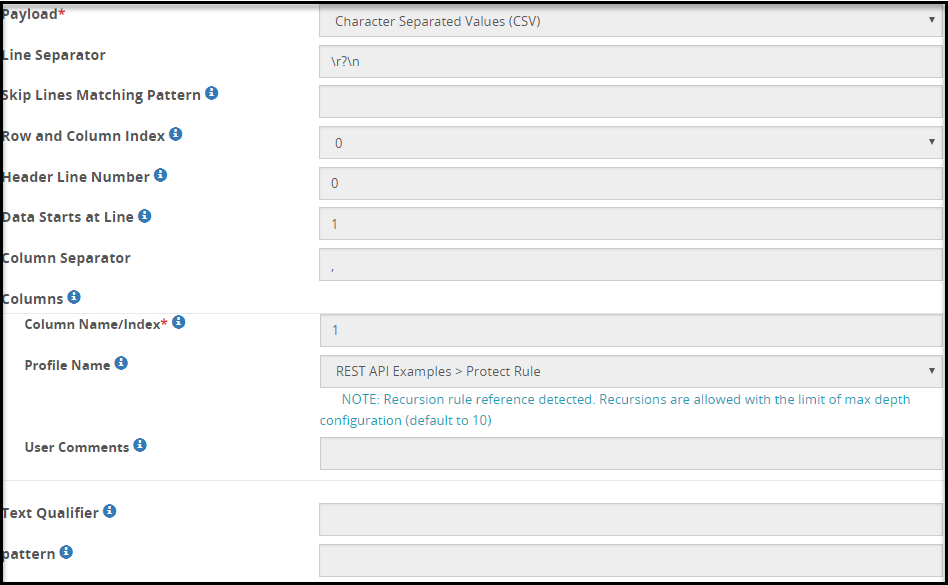The width and height of the screenshot is (948, 585).
Task: Select the Column Separator comma field
Action: coord(630,264)
